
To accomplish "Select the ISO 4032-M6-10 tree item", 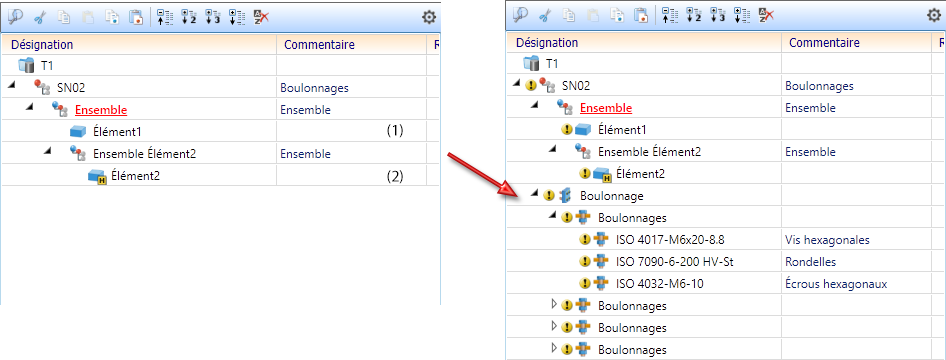I will point(659,283).
